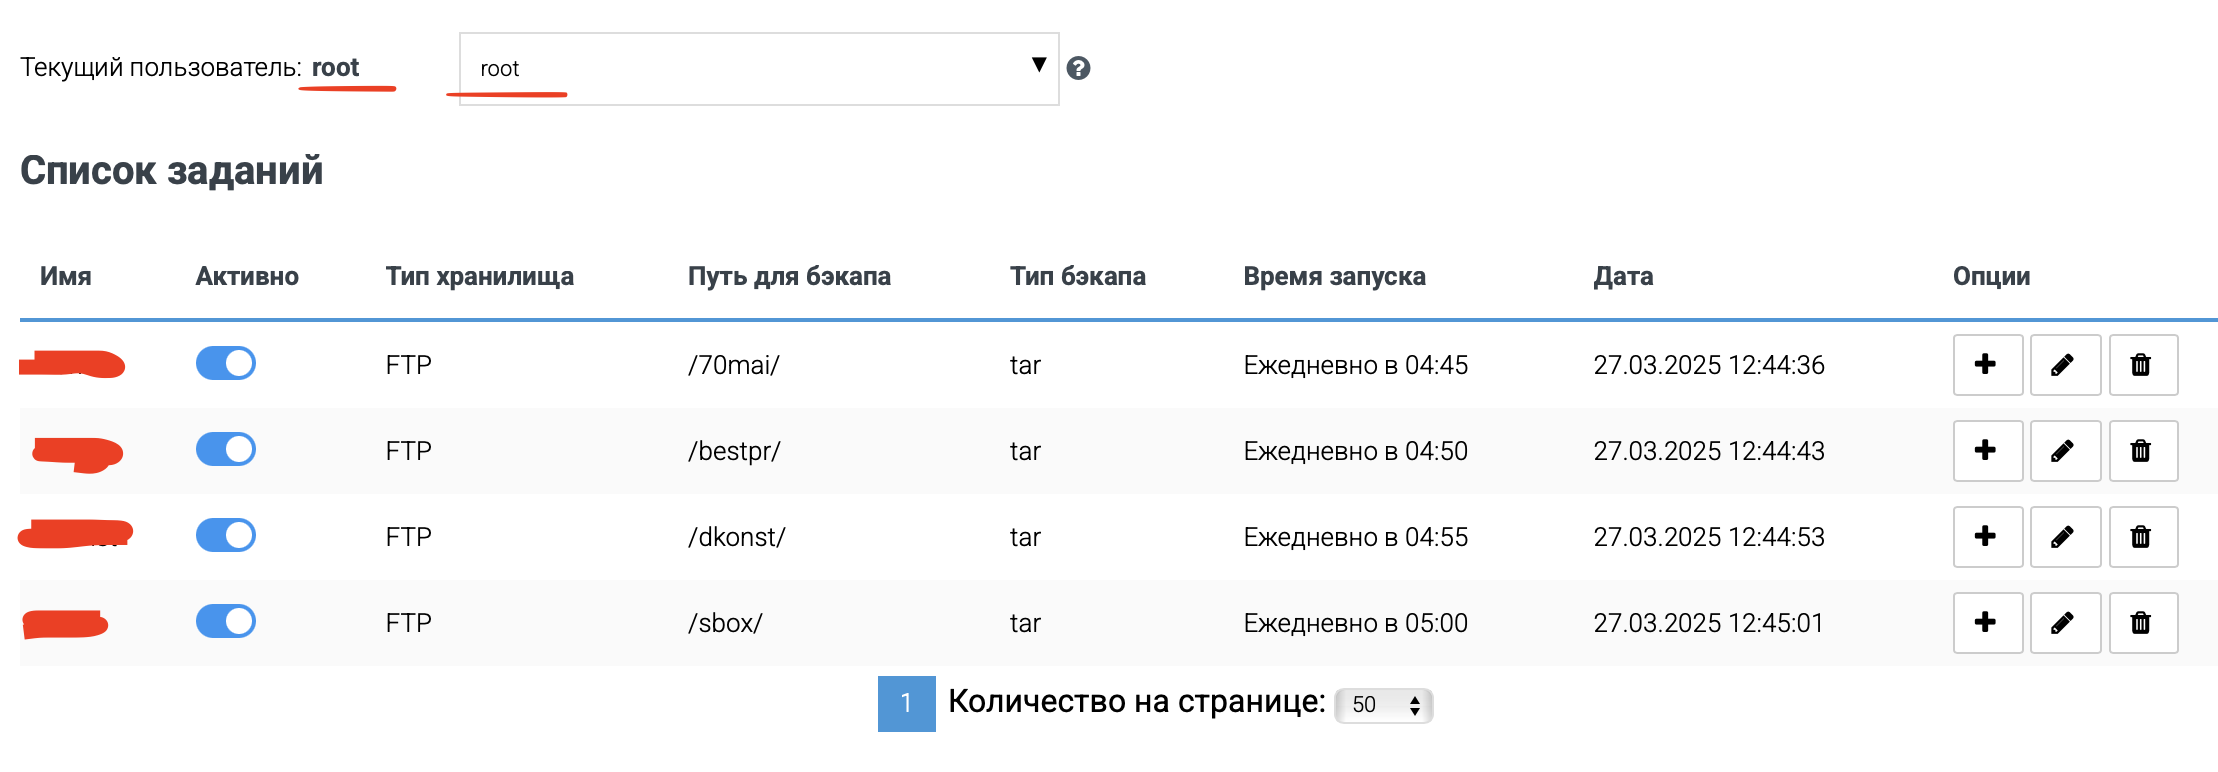Click date 27.03.2025 12:44:36

(x=1709, y=365)
